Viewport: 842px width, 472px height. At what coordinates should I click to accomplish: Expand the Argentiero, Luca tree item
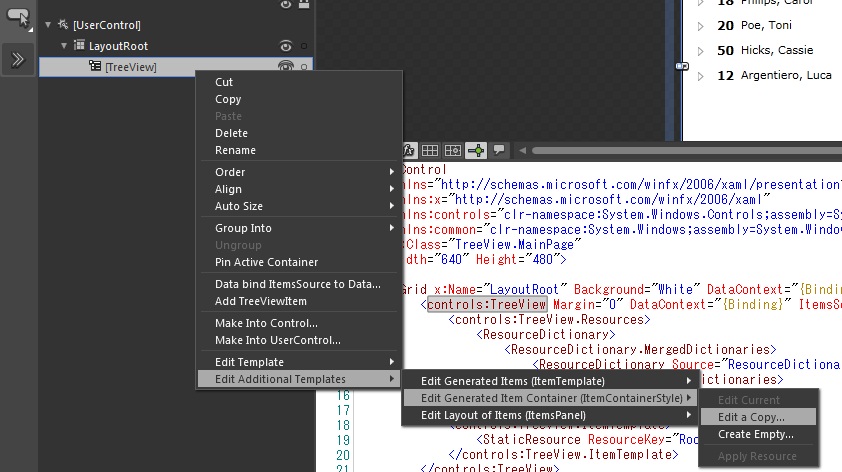tap(700, 76)
